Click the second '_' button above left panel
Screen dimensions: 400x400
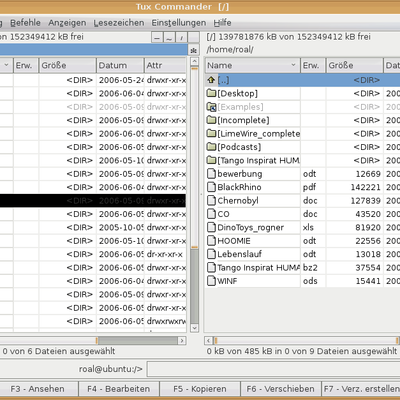pos(169,37)
